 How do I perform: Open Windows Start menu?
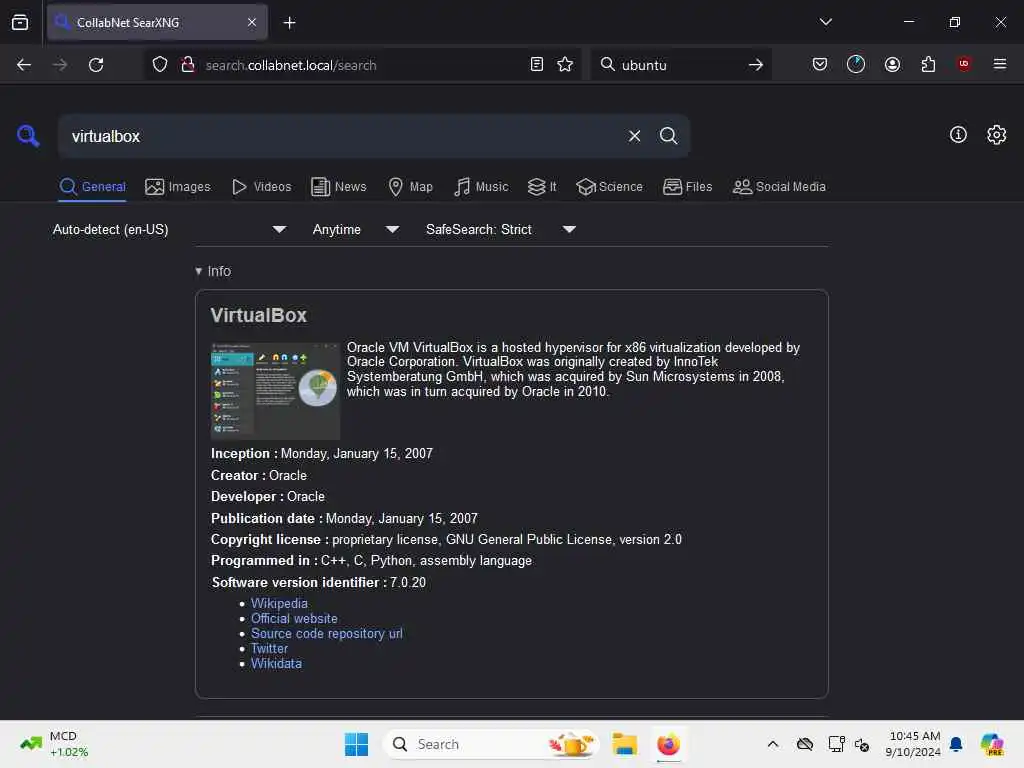(x=356, y=744)
